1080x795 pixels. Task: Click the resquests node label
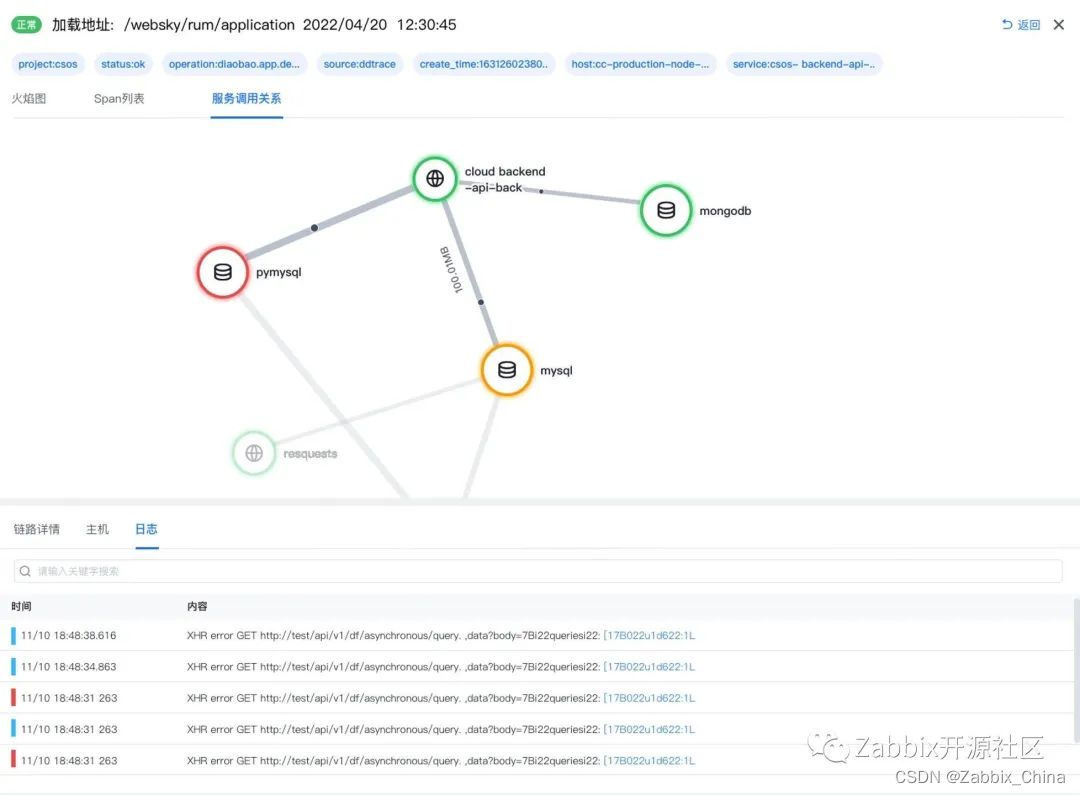pos(311,453)
